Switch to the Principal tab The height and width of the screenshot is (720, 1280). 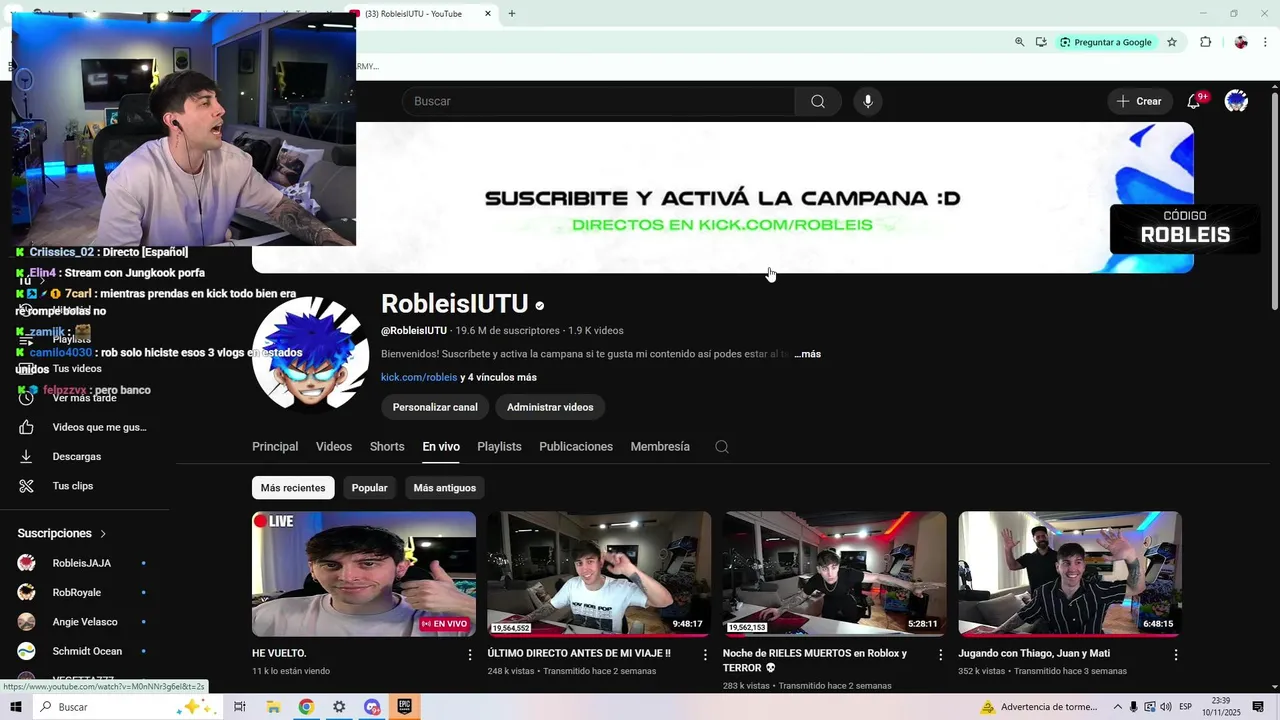pyautogui.click(x=275, y=447)
